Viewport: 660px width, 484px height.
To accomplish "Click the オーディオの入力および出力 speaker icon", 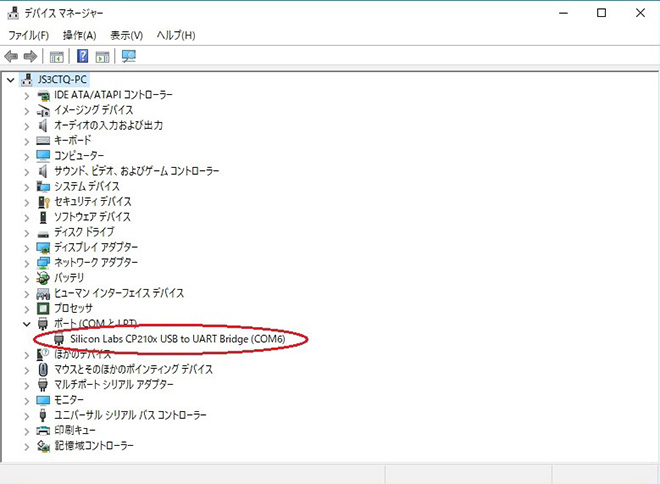I will coord(43,125).
